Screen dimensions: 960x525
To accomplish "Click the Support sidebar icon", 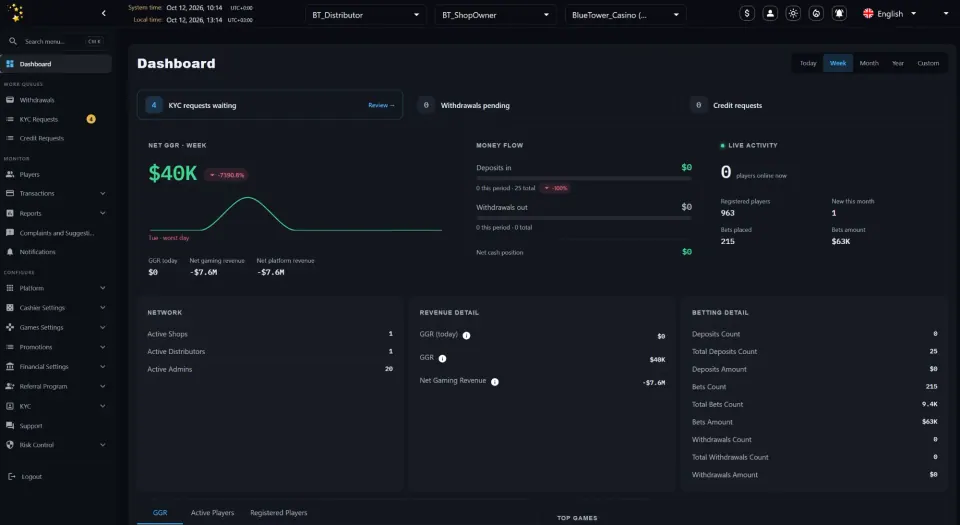I will 10,425.
